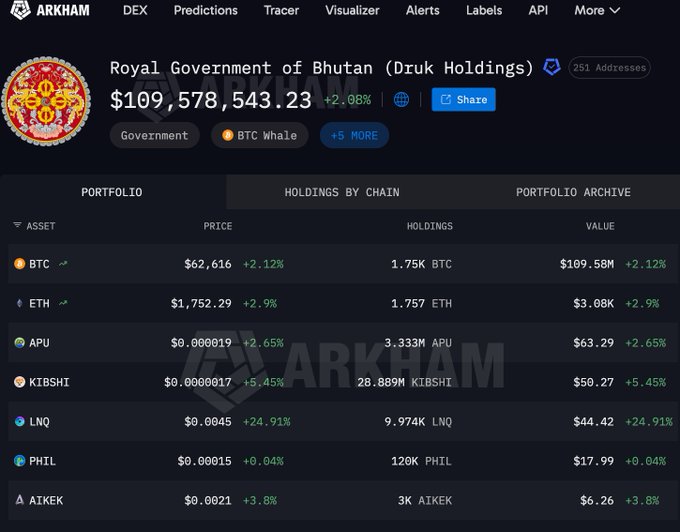
Task: Go to Predictions in navigation
Action: tap(206, 10)
